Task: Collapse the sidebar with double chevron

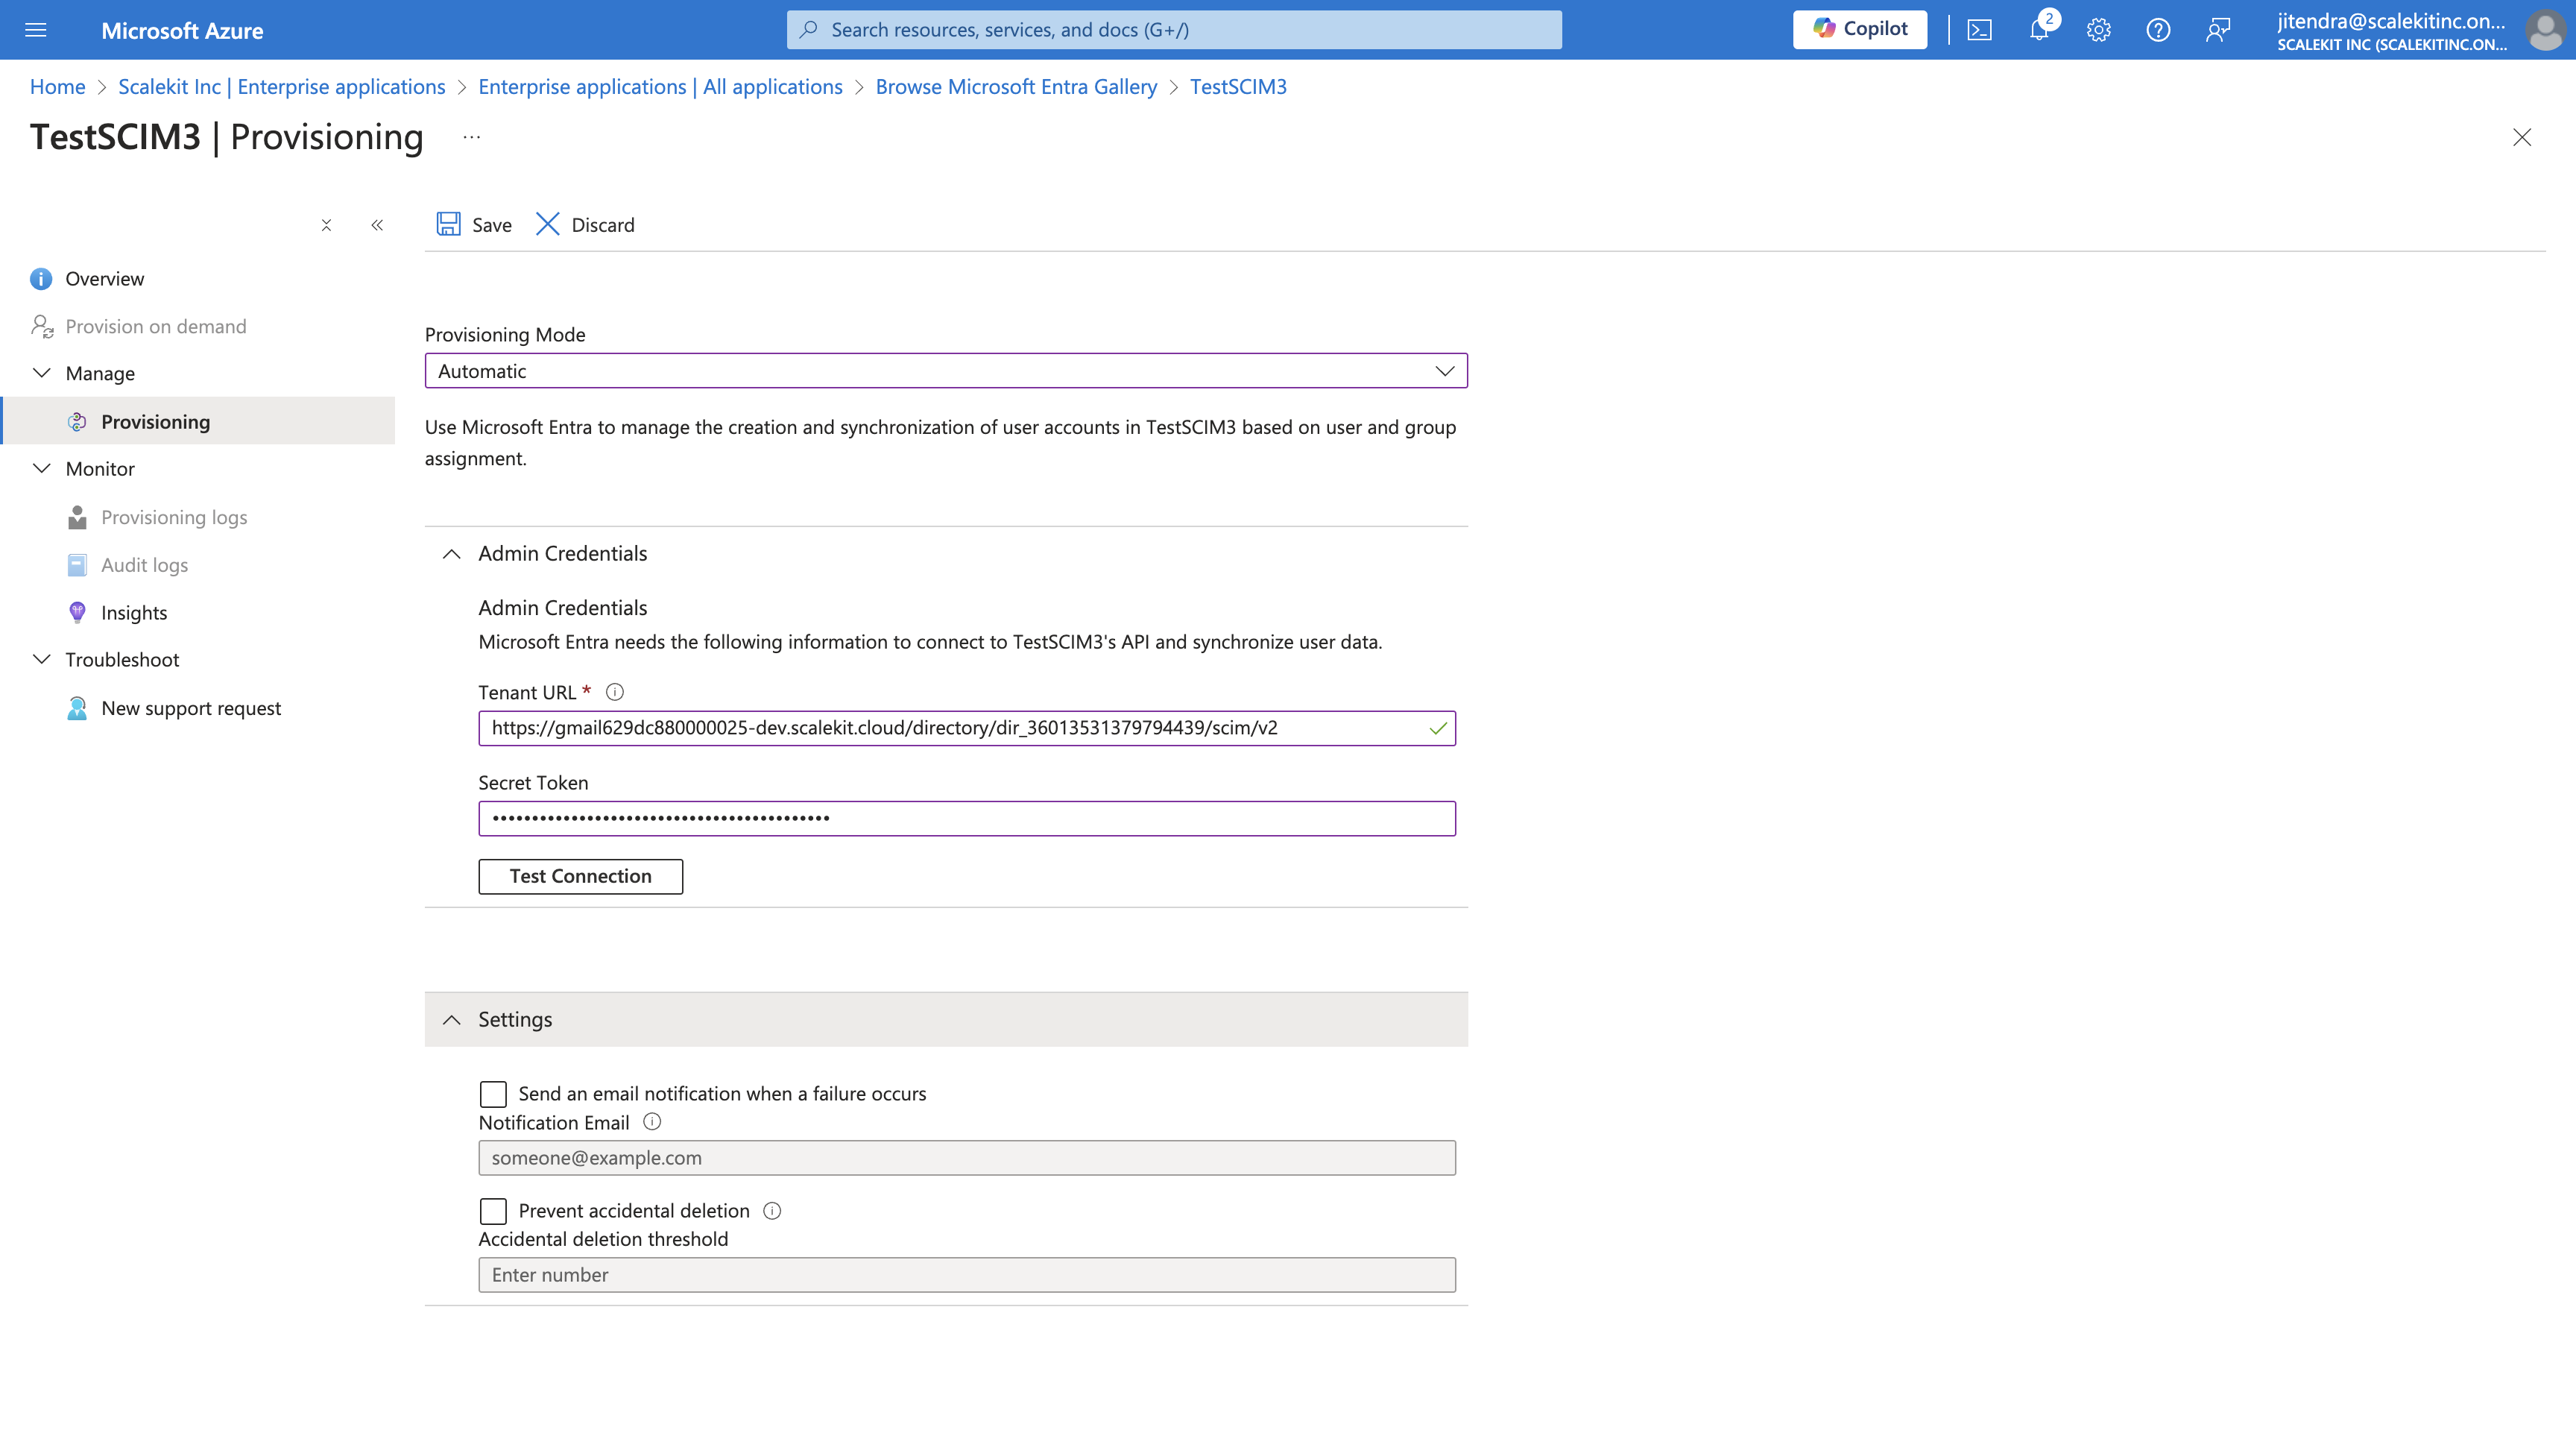Action: [x=377, y=225]
